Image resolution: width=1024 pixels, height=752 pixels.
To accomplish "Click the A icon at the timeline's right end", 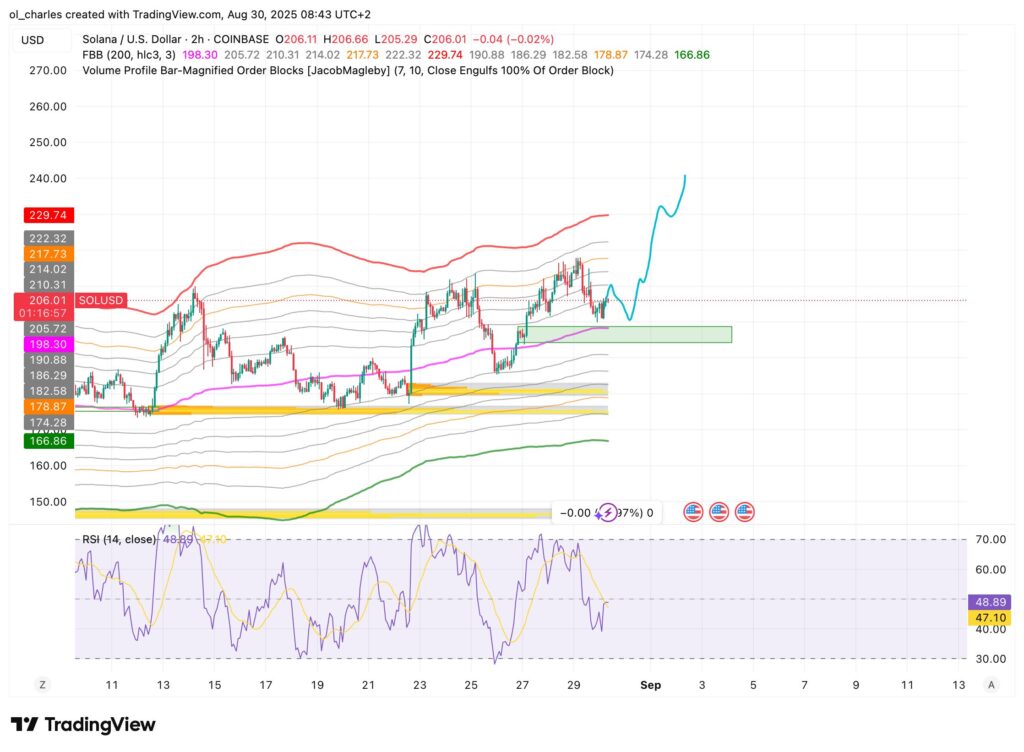I will (991, 685).
